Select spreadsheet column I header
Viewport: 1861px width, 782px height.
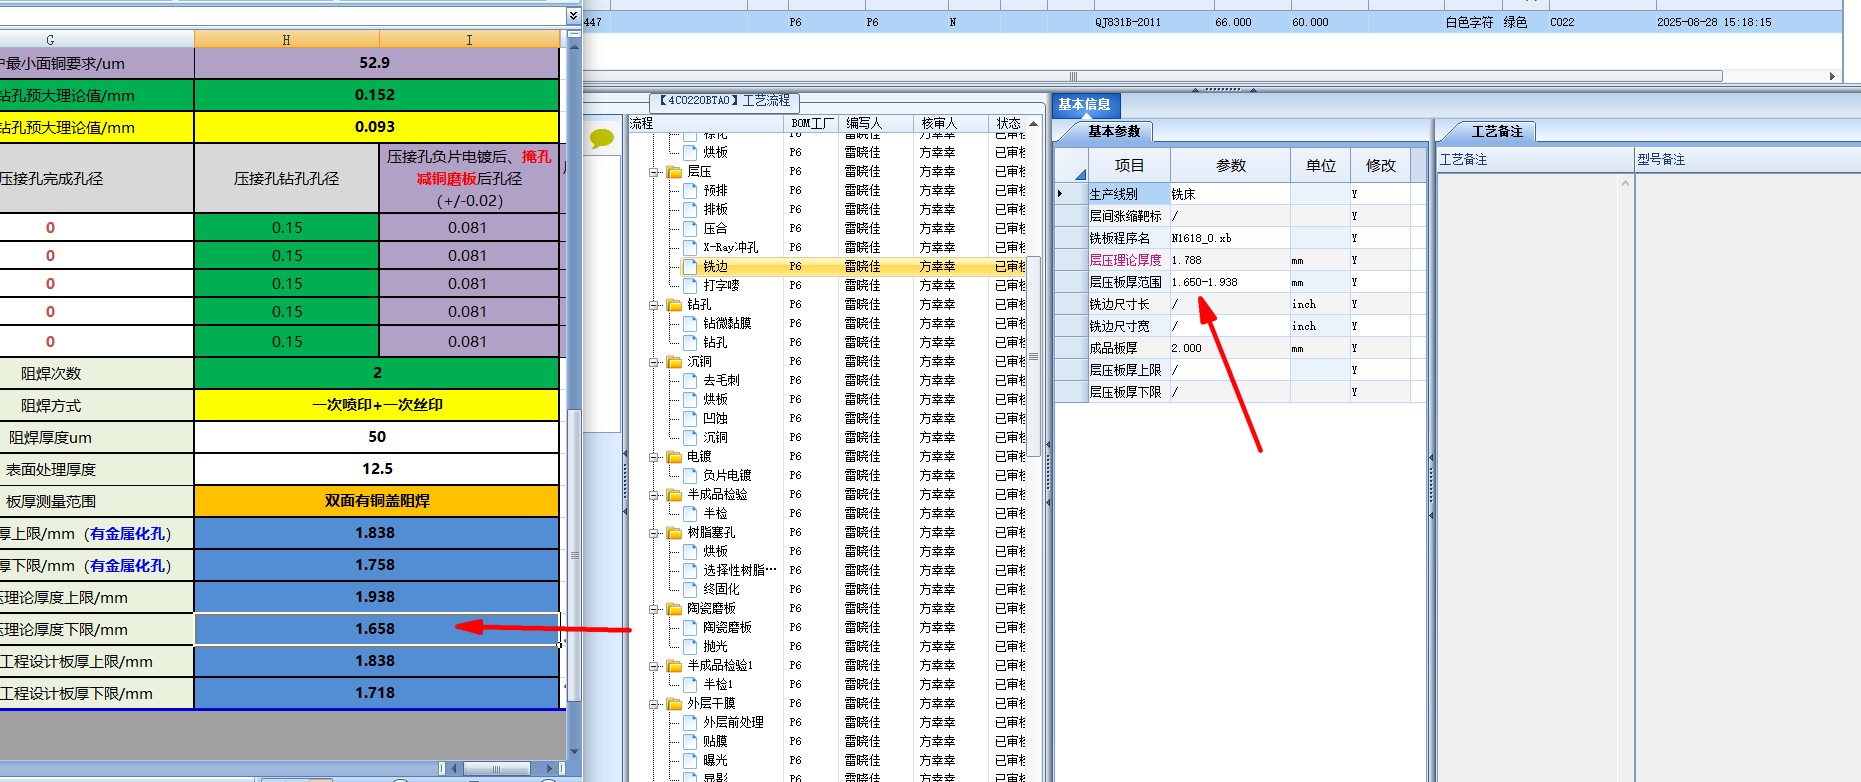469,40
